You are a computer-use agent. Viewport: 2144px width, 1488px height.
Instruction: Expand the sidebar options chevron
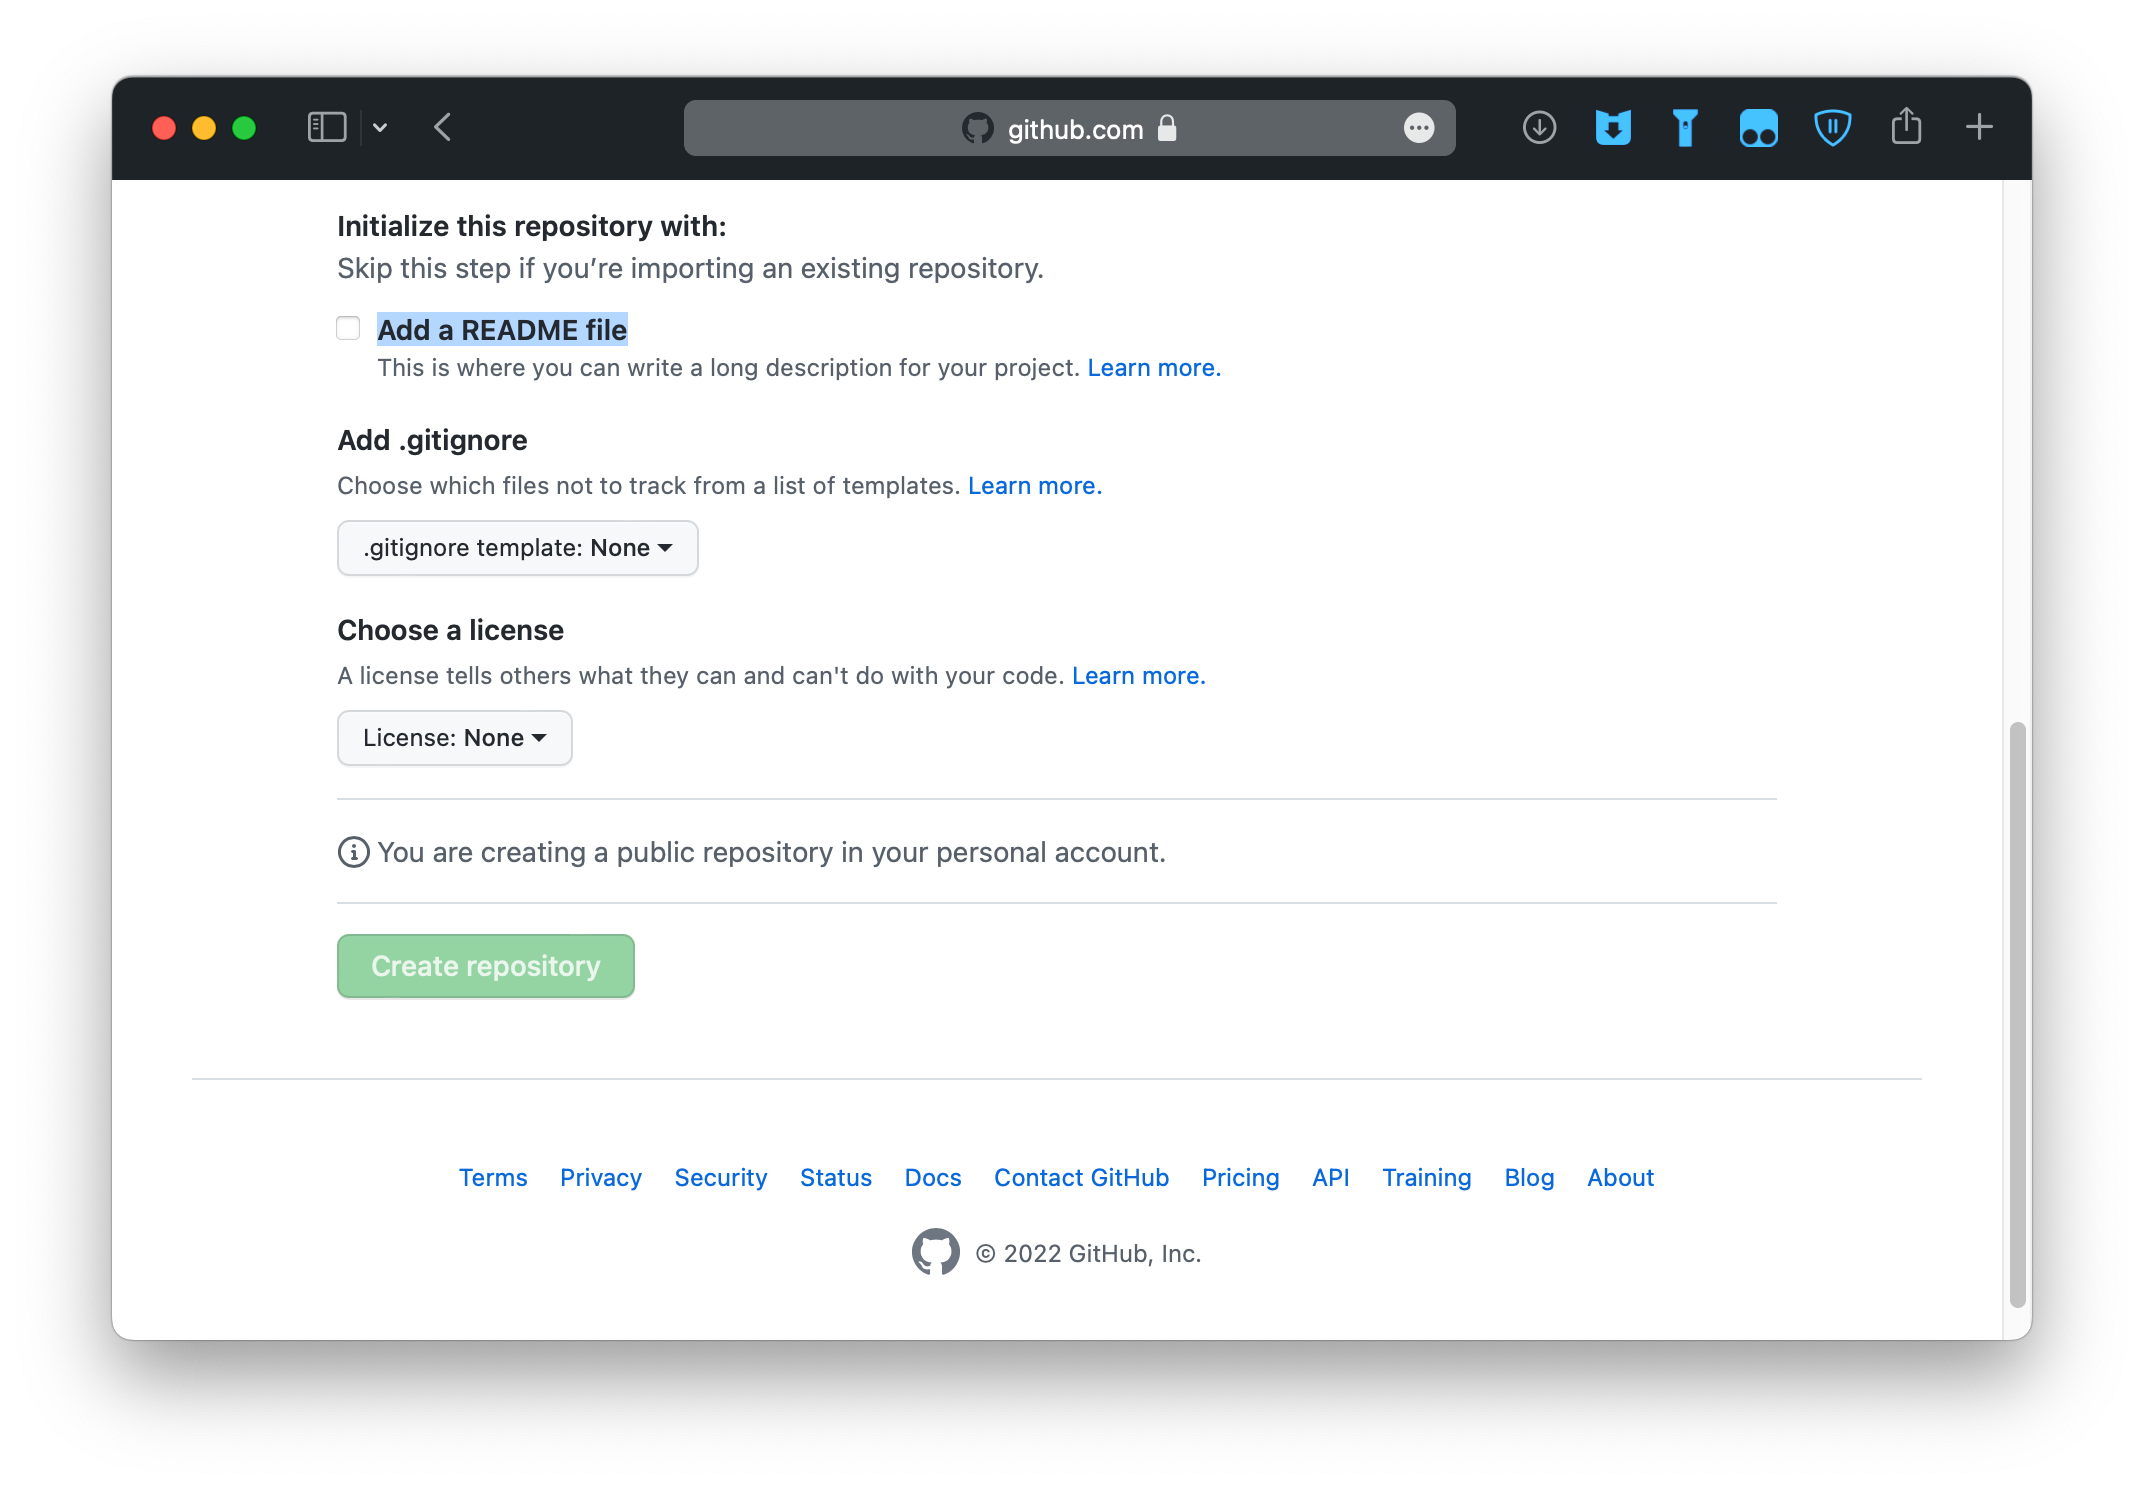pyautogui.click(x=380, y=128)
